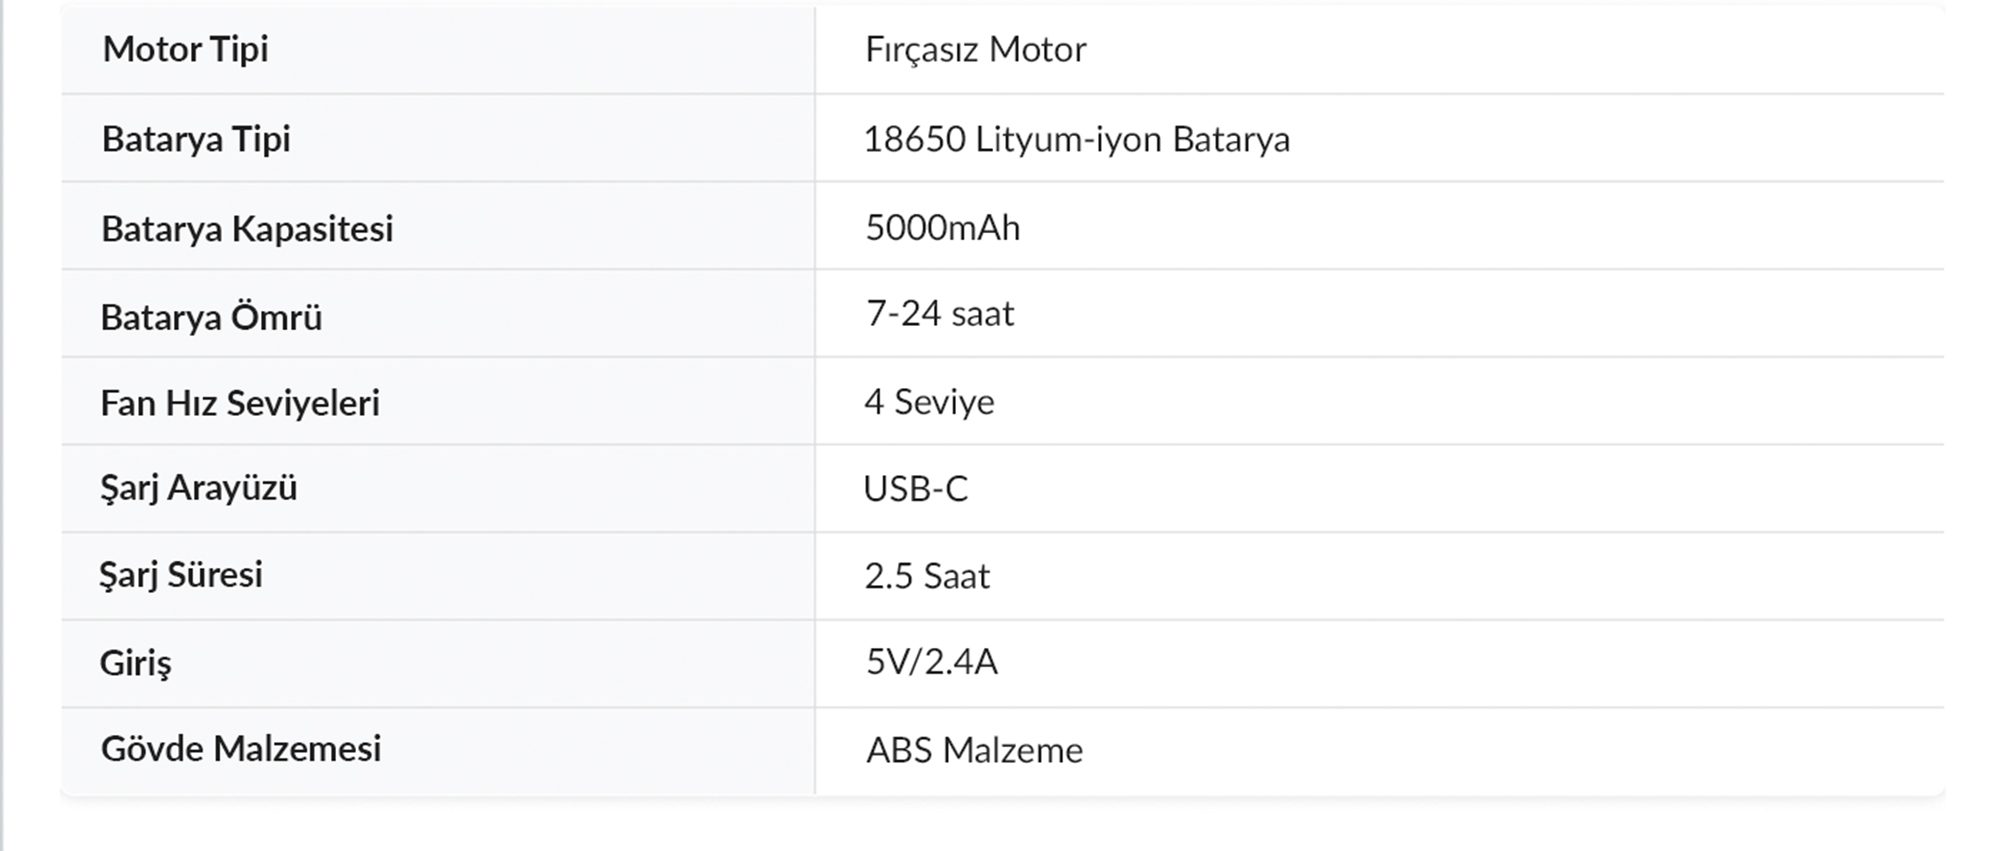The height and width of the screenshot is (851, 2000).
Task: Click the Fırçasız Motor value
Action: click(975, 49)
